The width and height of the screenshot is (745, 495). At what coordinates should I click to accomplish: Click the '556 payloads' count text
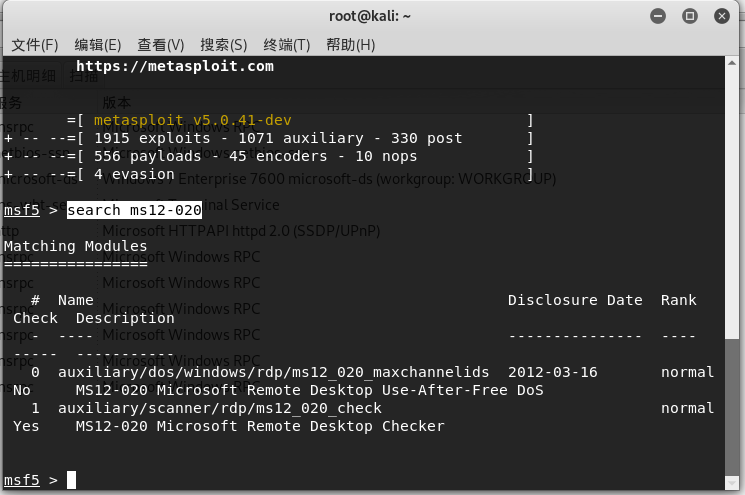click(147, 156)
